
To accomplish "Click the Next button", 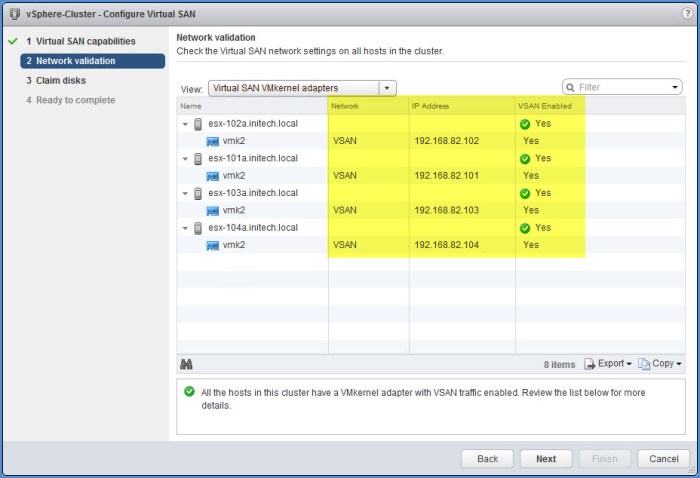I will click(x=546, y=459).
